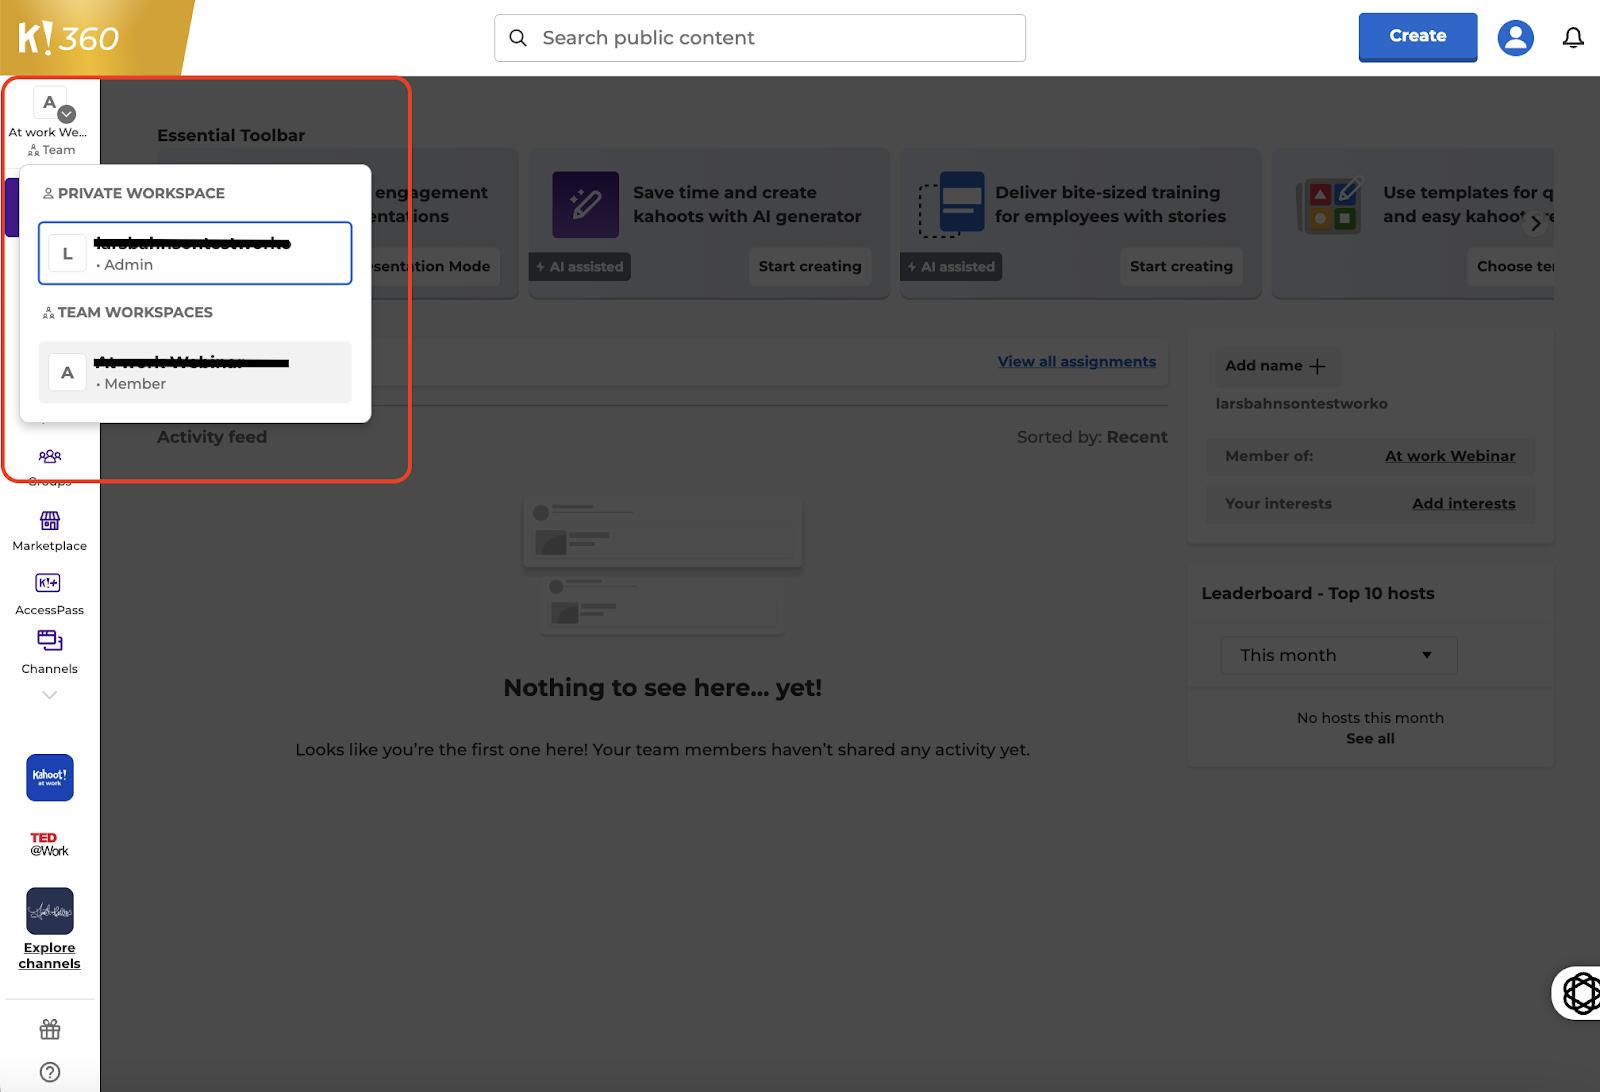Click the Kahoot 360 logo
The height and width of the screenshot is (1092, 1600).
click(68, 38)
